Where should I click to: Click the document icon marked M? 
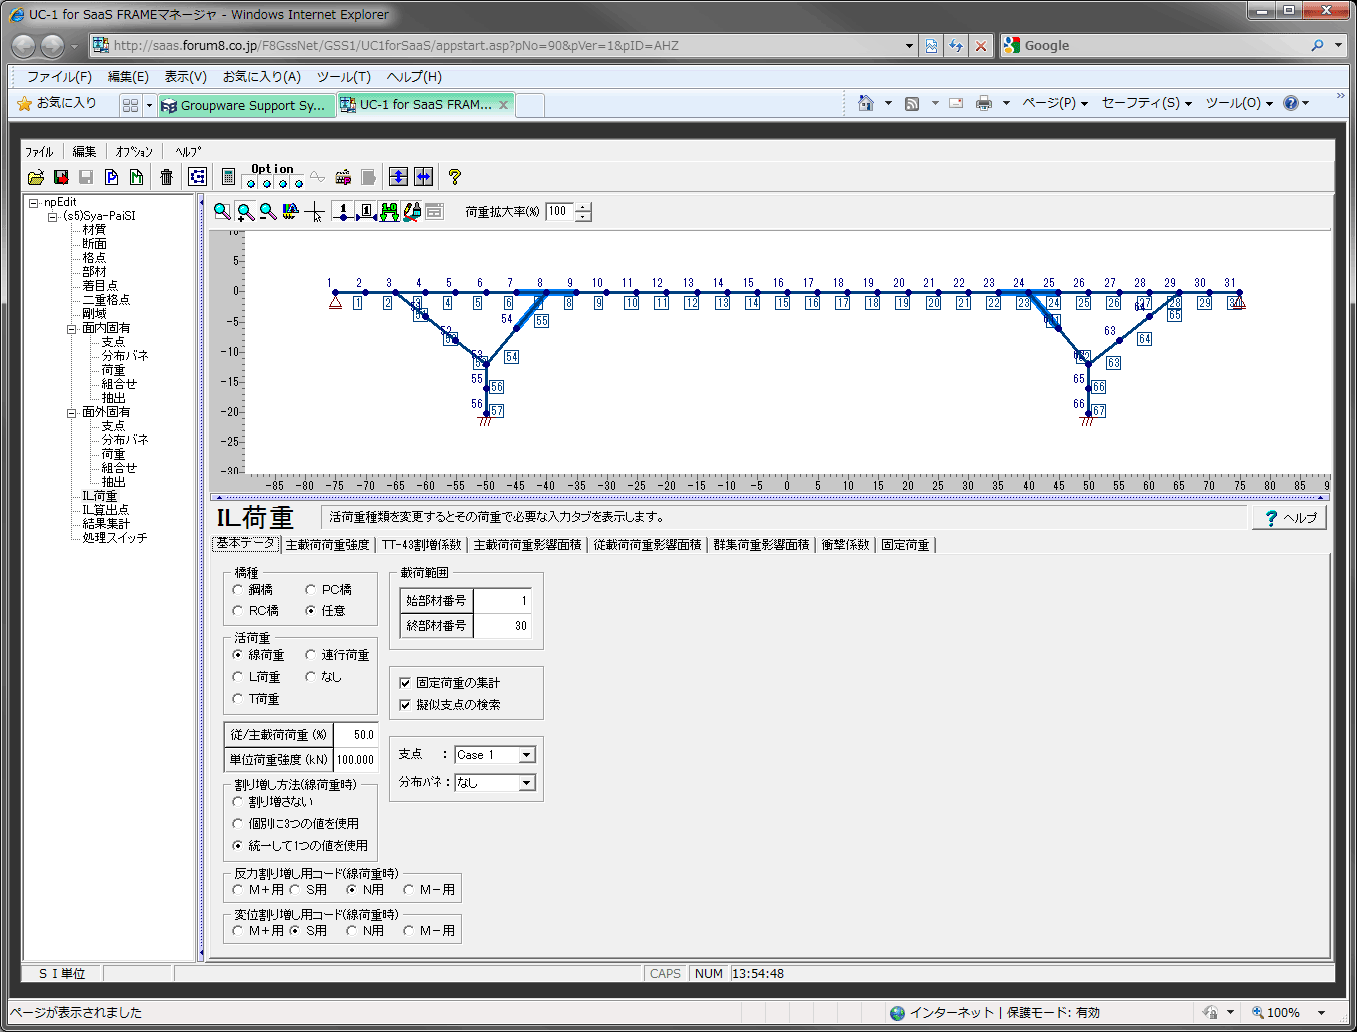point(136,177)
